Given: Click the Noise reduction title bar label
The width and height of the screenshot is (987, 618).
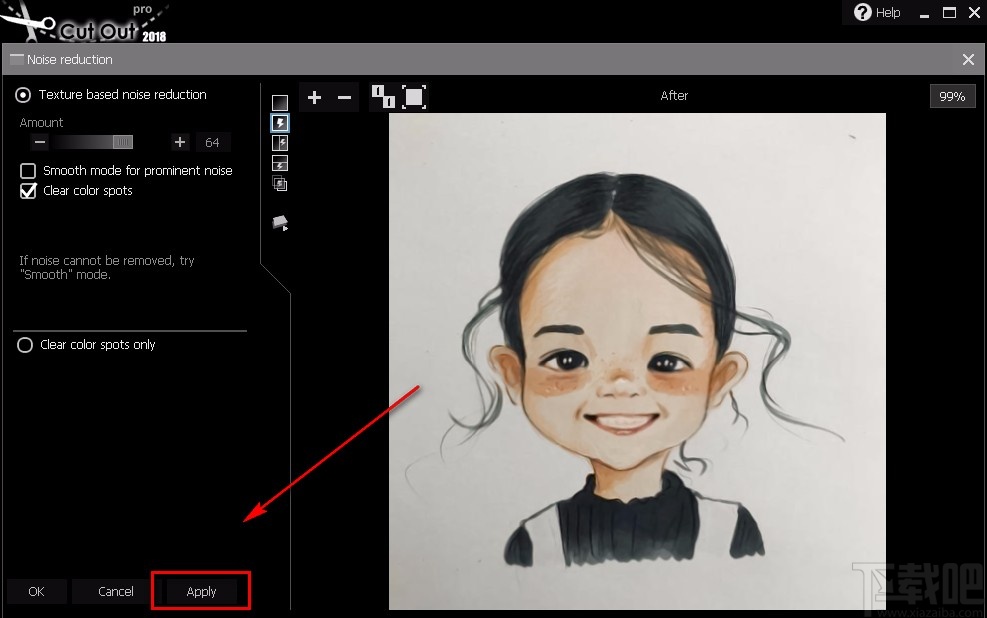Looking at the screenshot, I should (x=69, y=59).
